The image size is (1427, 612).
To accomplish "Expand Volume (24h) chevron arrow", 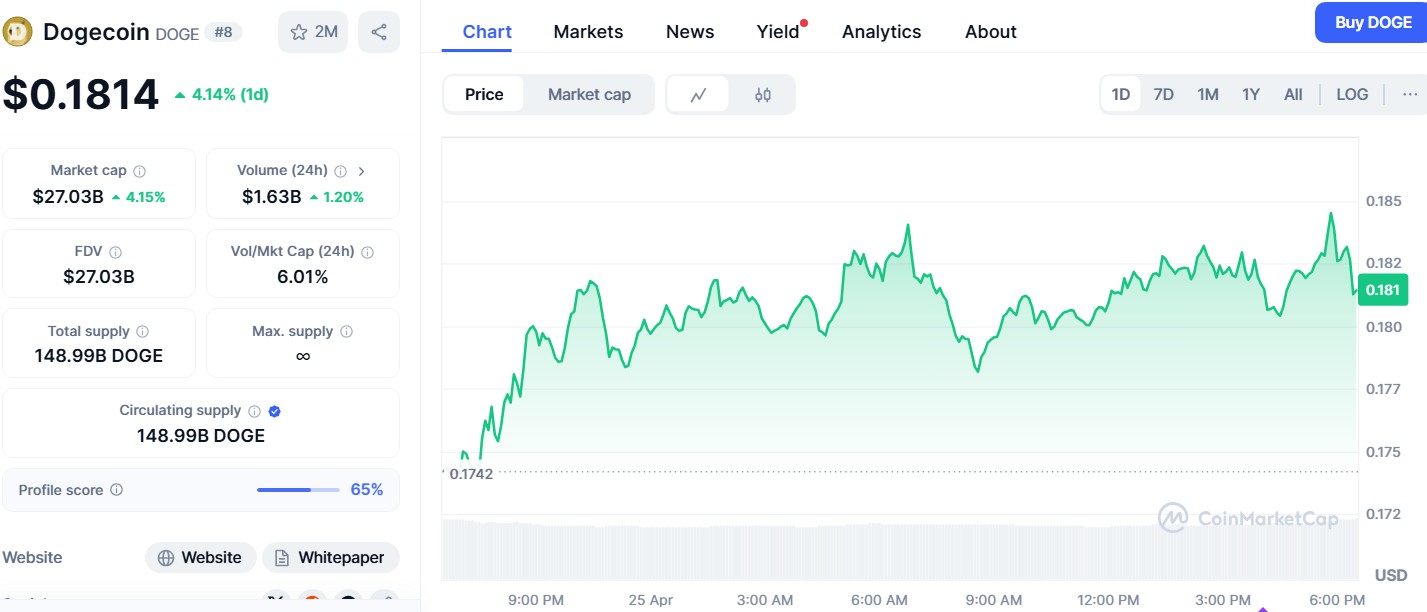I will click(361, 171).
